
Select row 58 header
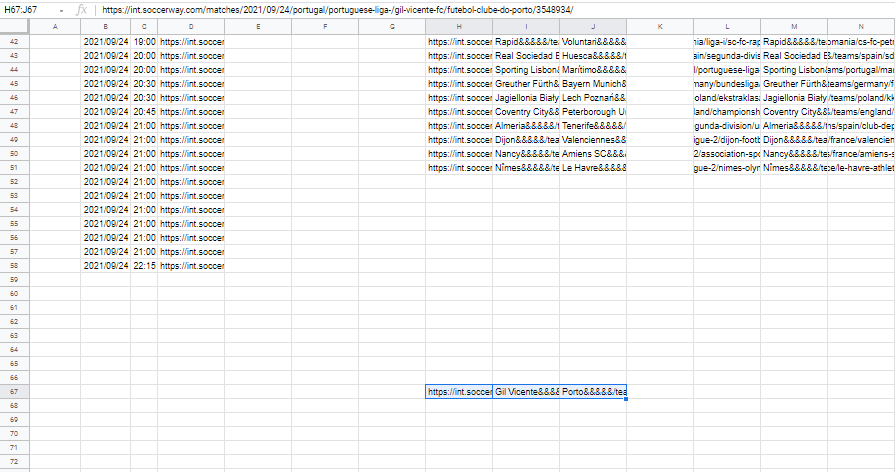click(14, 265)
